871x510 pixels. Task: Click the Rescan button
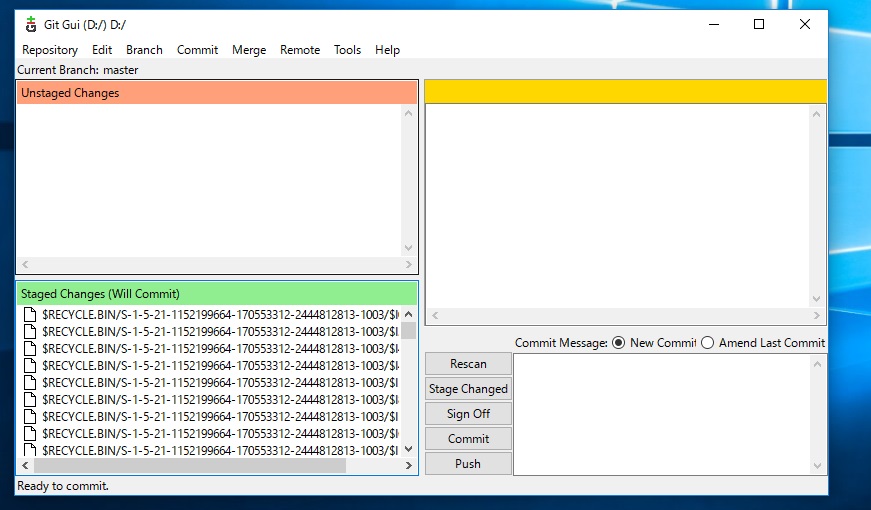pyautogui.click(x=468, y=364)
